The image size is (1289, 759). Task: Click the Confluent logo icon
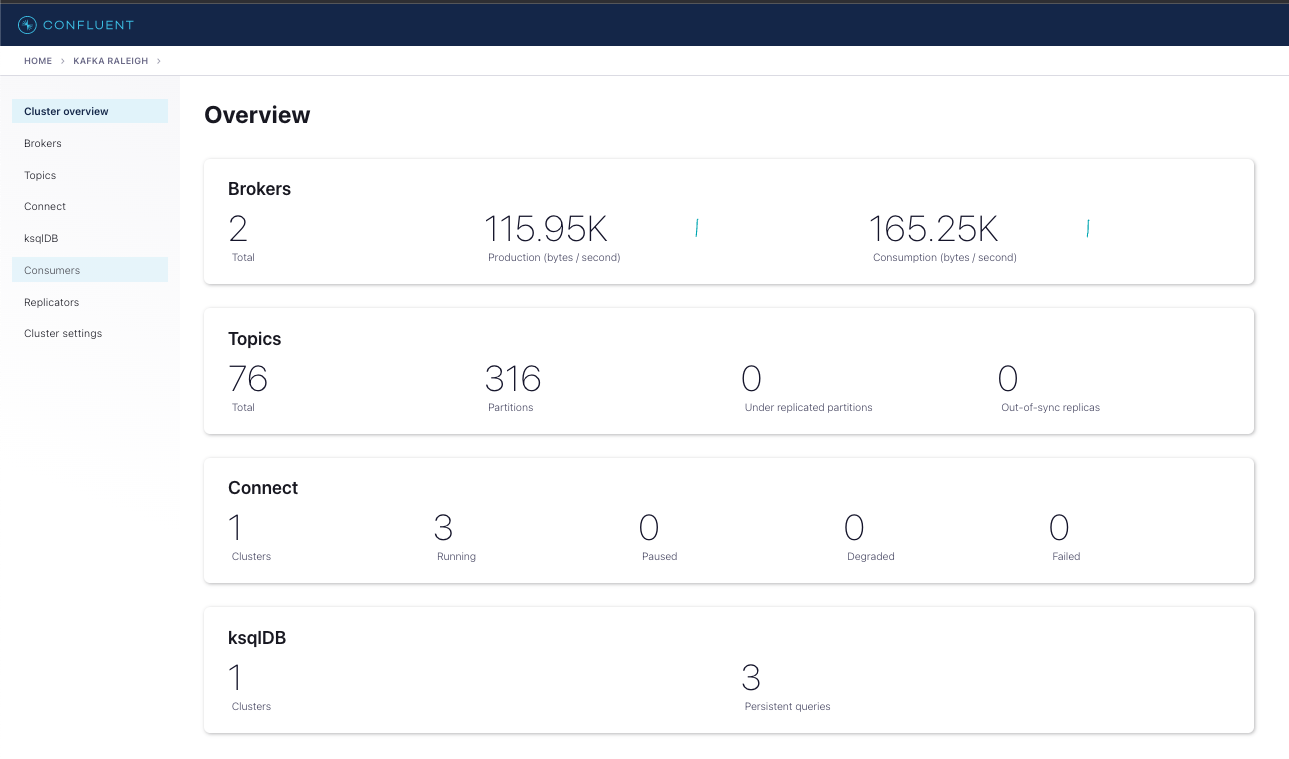(27, 25)
